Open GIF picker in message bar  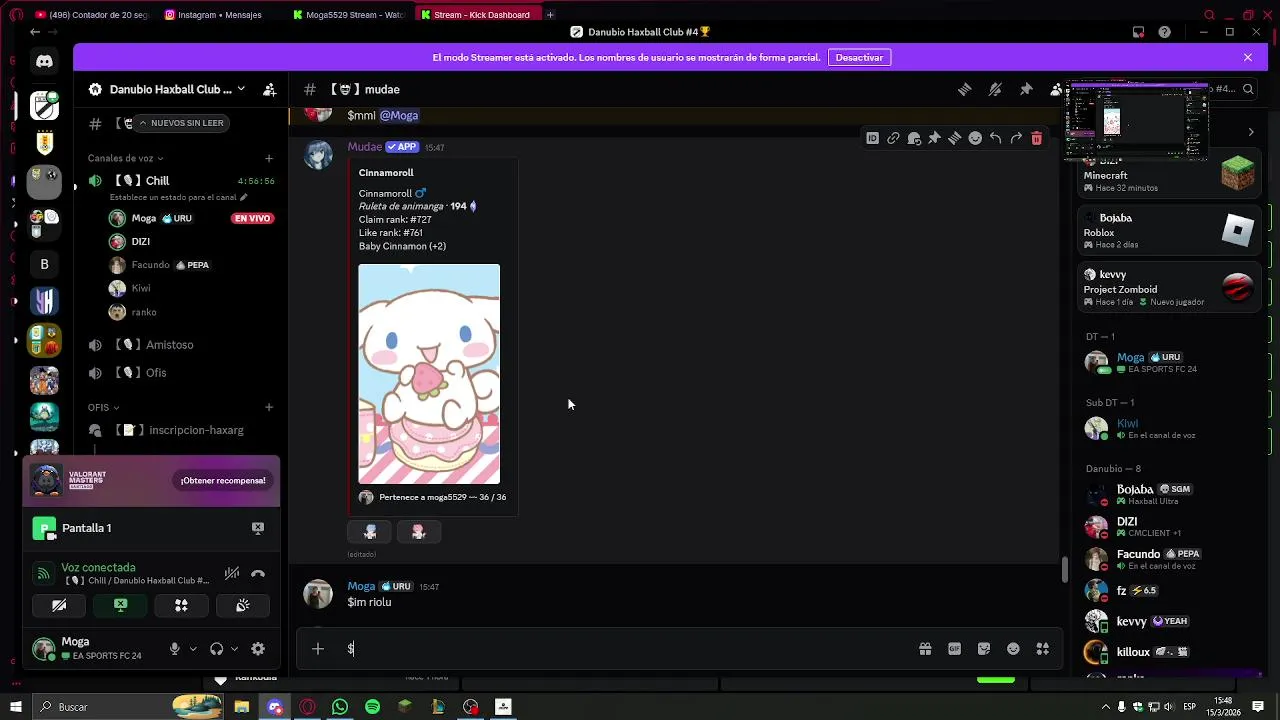[954, 649]
